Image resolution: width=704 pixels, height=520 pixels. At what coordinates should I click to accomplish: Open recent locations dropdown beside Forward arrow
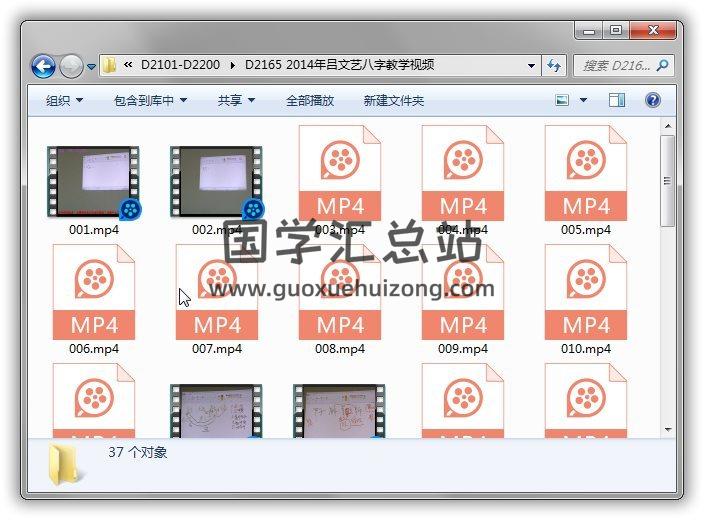coord(92,67)
